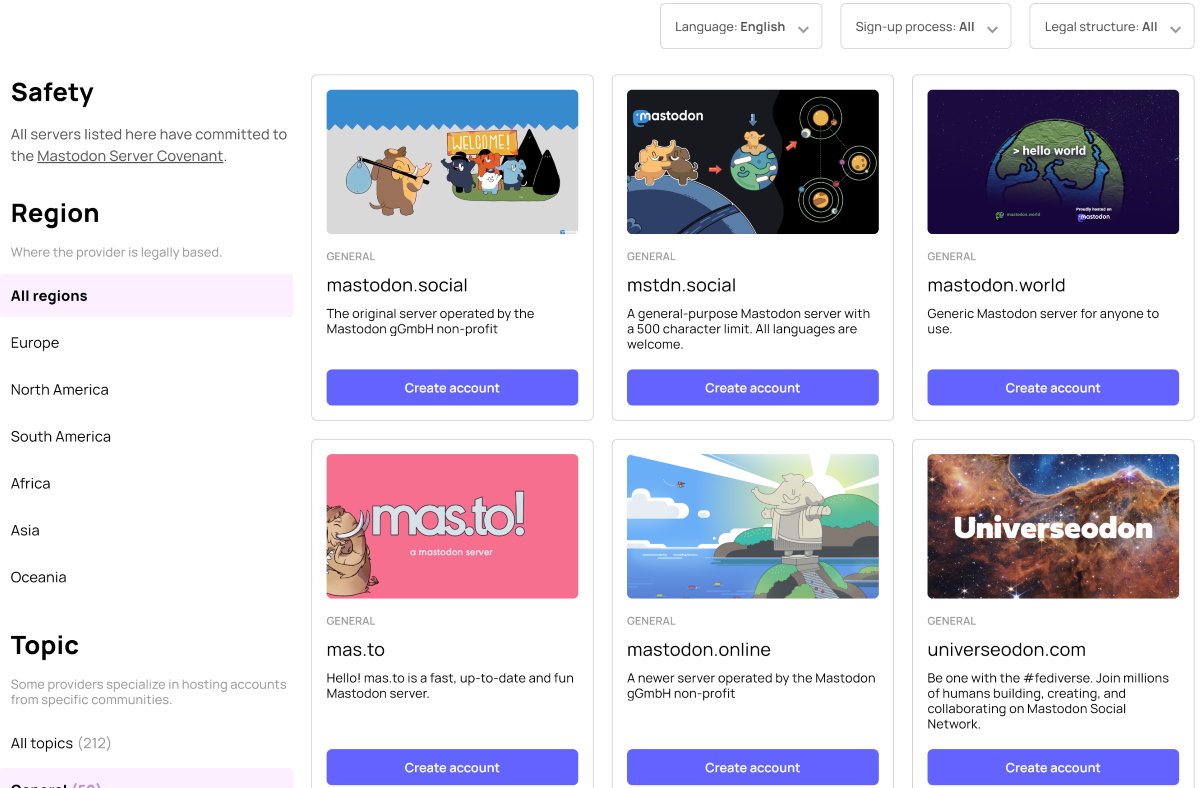Click the Topic heading
Viewport: 1200px width, 788px height.
click(x=45, y=645)
